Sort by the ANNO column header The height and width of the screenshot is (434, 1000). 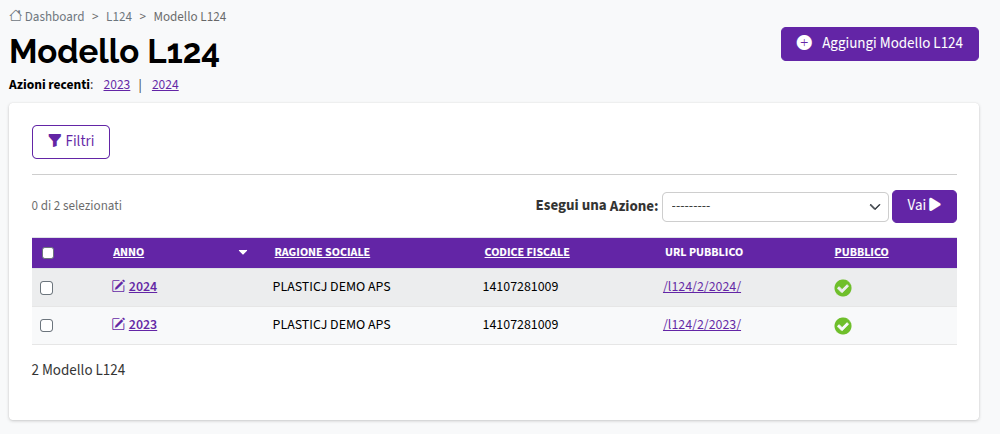pos(129,252)
